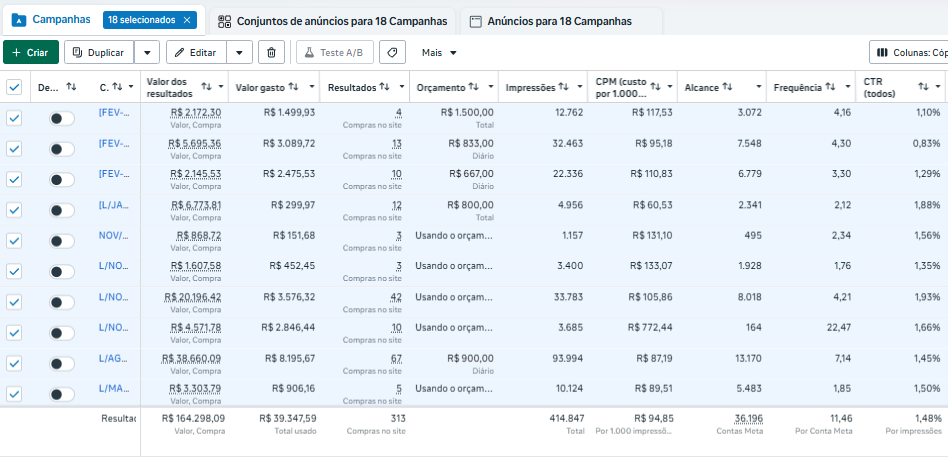Click the green Criar button

31,53
